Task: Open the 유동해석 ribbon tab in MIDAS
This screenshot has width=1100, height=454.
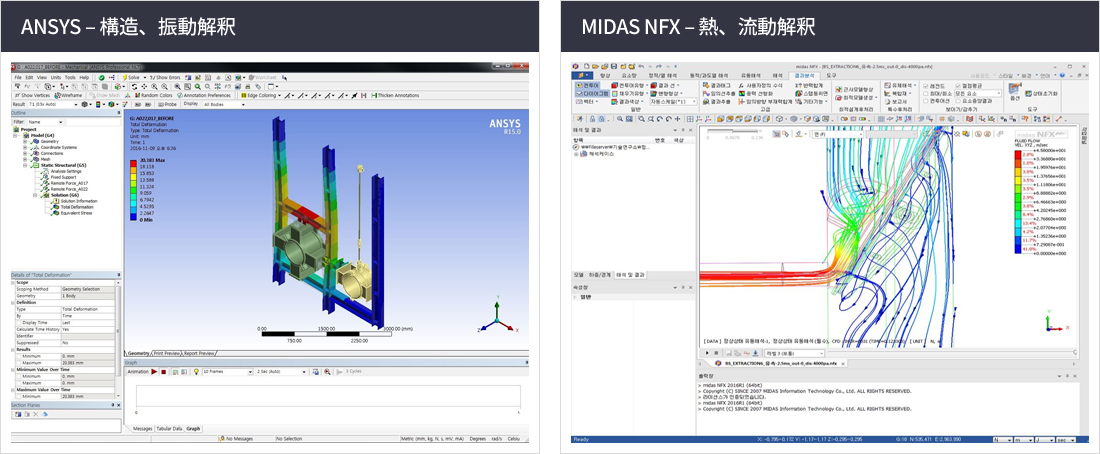Action: [x=751, y=76]
